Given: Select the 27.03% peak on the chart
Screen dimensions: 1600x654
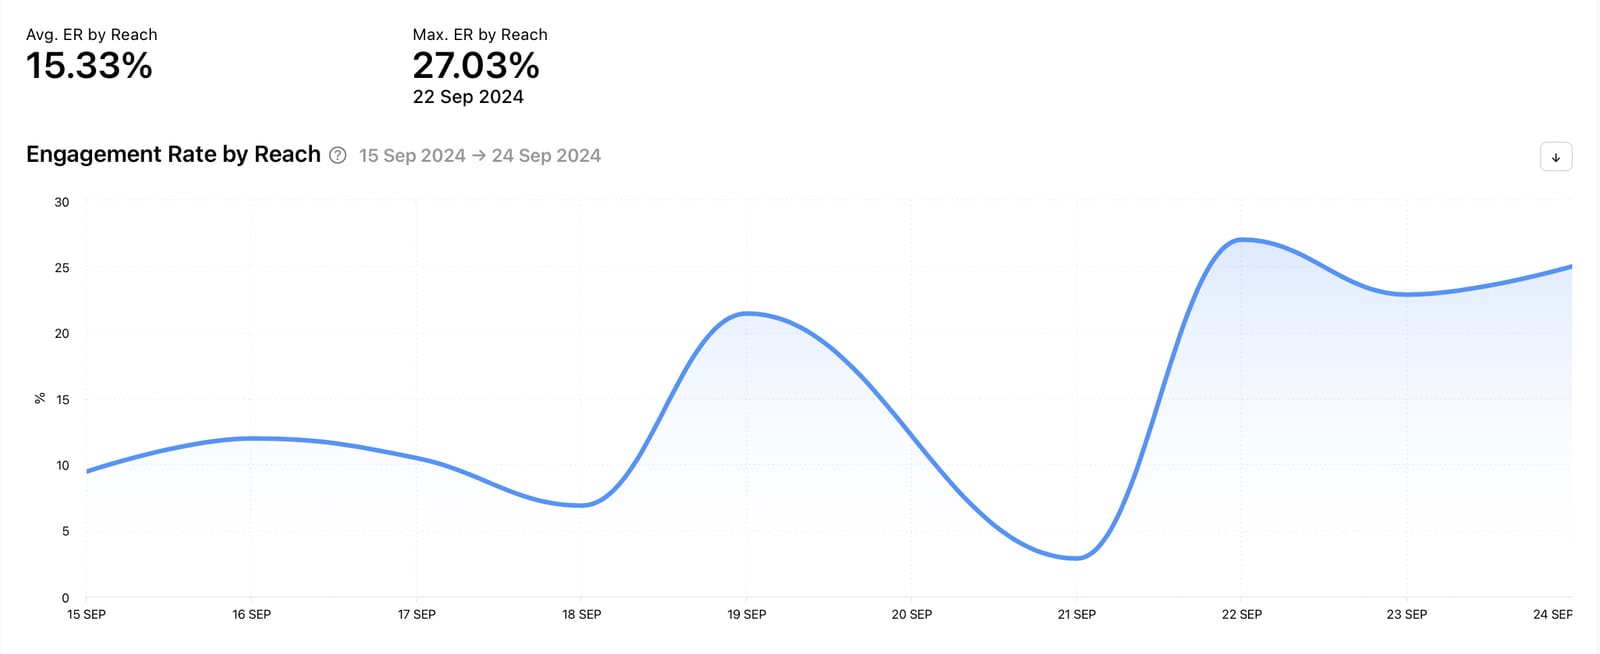Looking at the screenshot, I should [x=1243, y=239].
